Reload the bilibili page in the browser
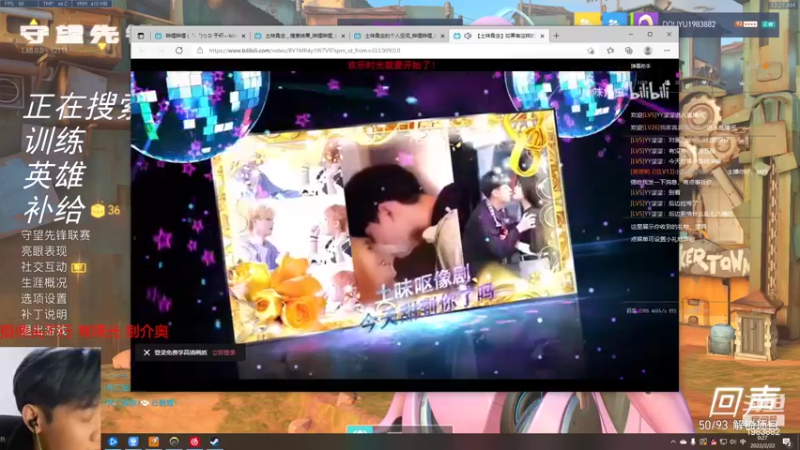Screen dimensions: 800x450 click(179, 51)
